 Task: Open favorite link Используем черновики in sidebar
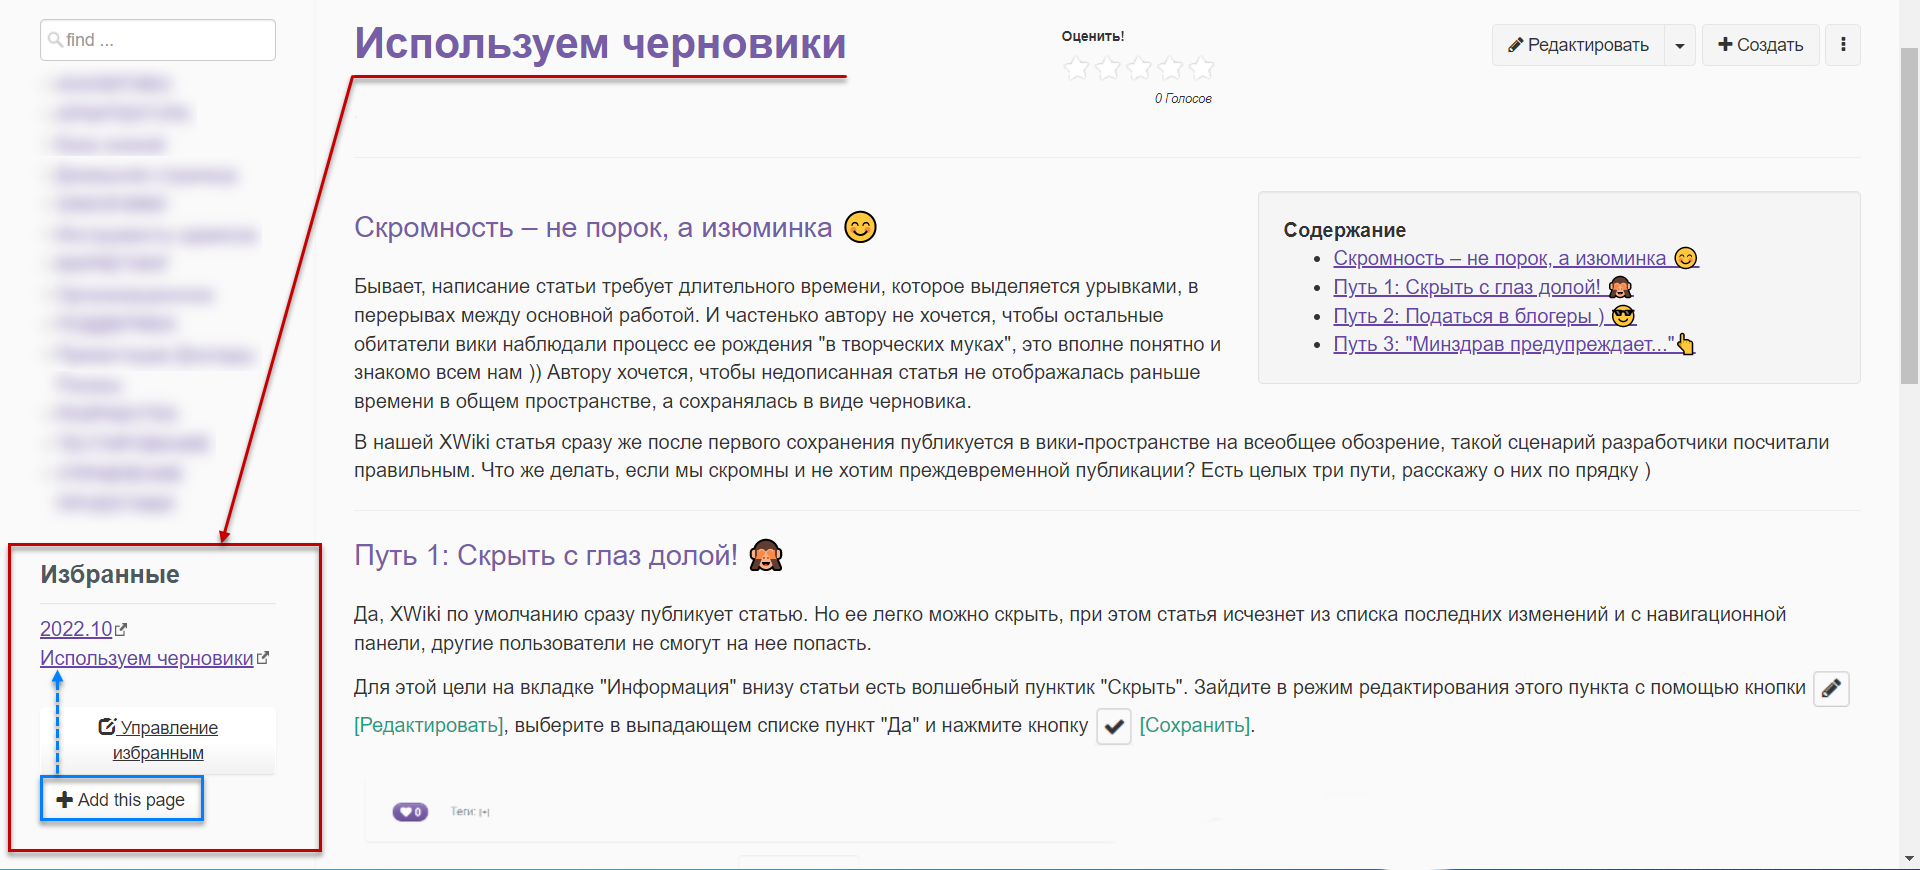[x=147, y=658]
